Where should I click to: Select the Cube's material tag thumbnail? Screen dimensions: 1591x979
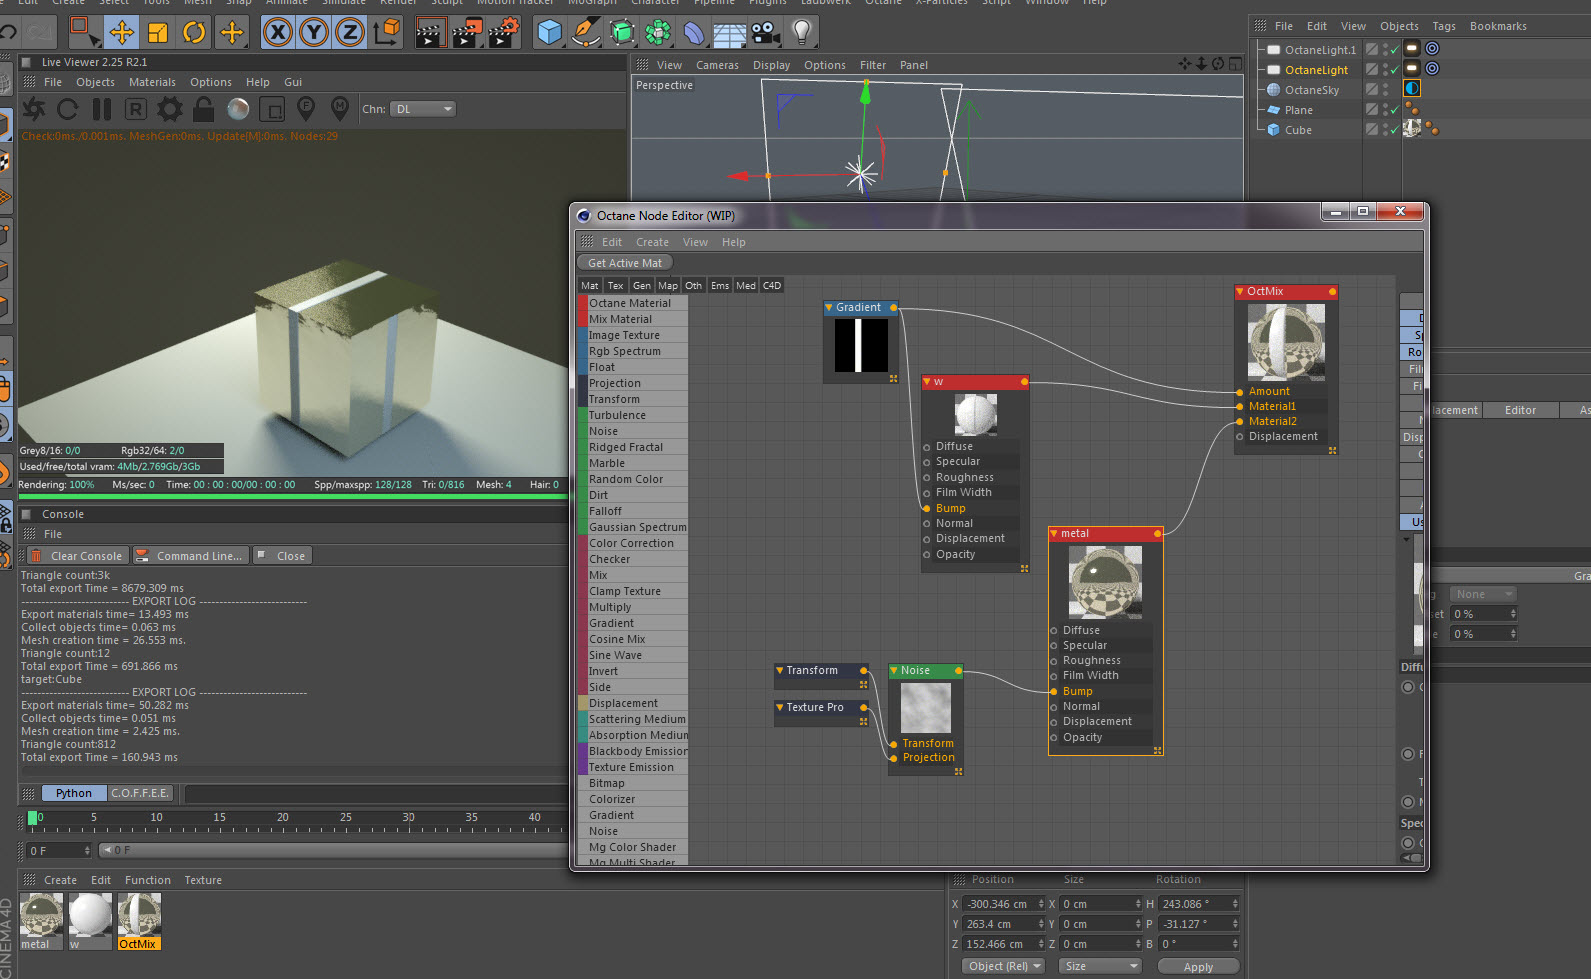1412,129
